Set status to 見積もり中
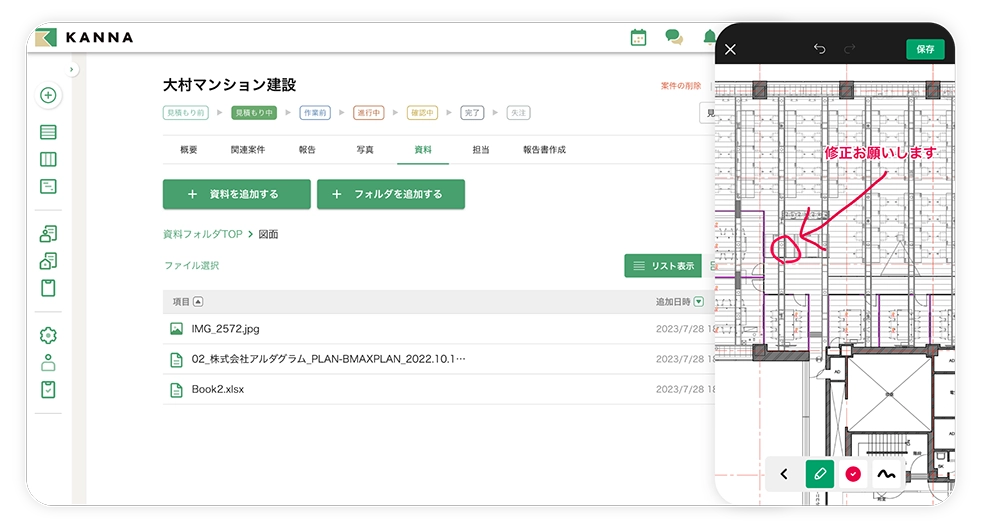 pos(254,113)
